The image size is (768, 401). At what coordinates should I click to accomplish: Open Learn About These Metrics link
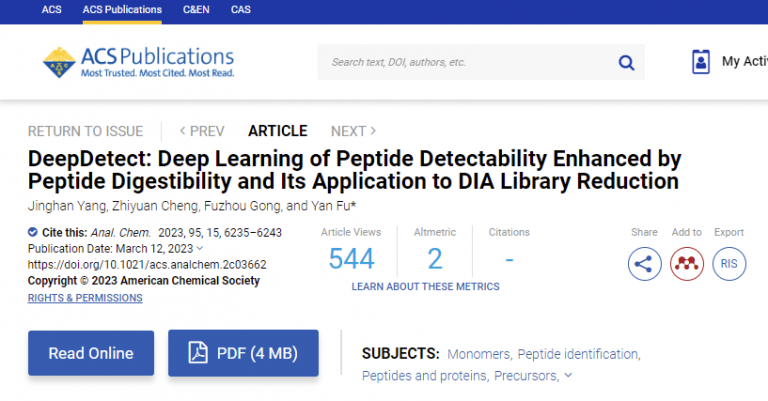tap(425, 287)
